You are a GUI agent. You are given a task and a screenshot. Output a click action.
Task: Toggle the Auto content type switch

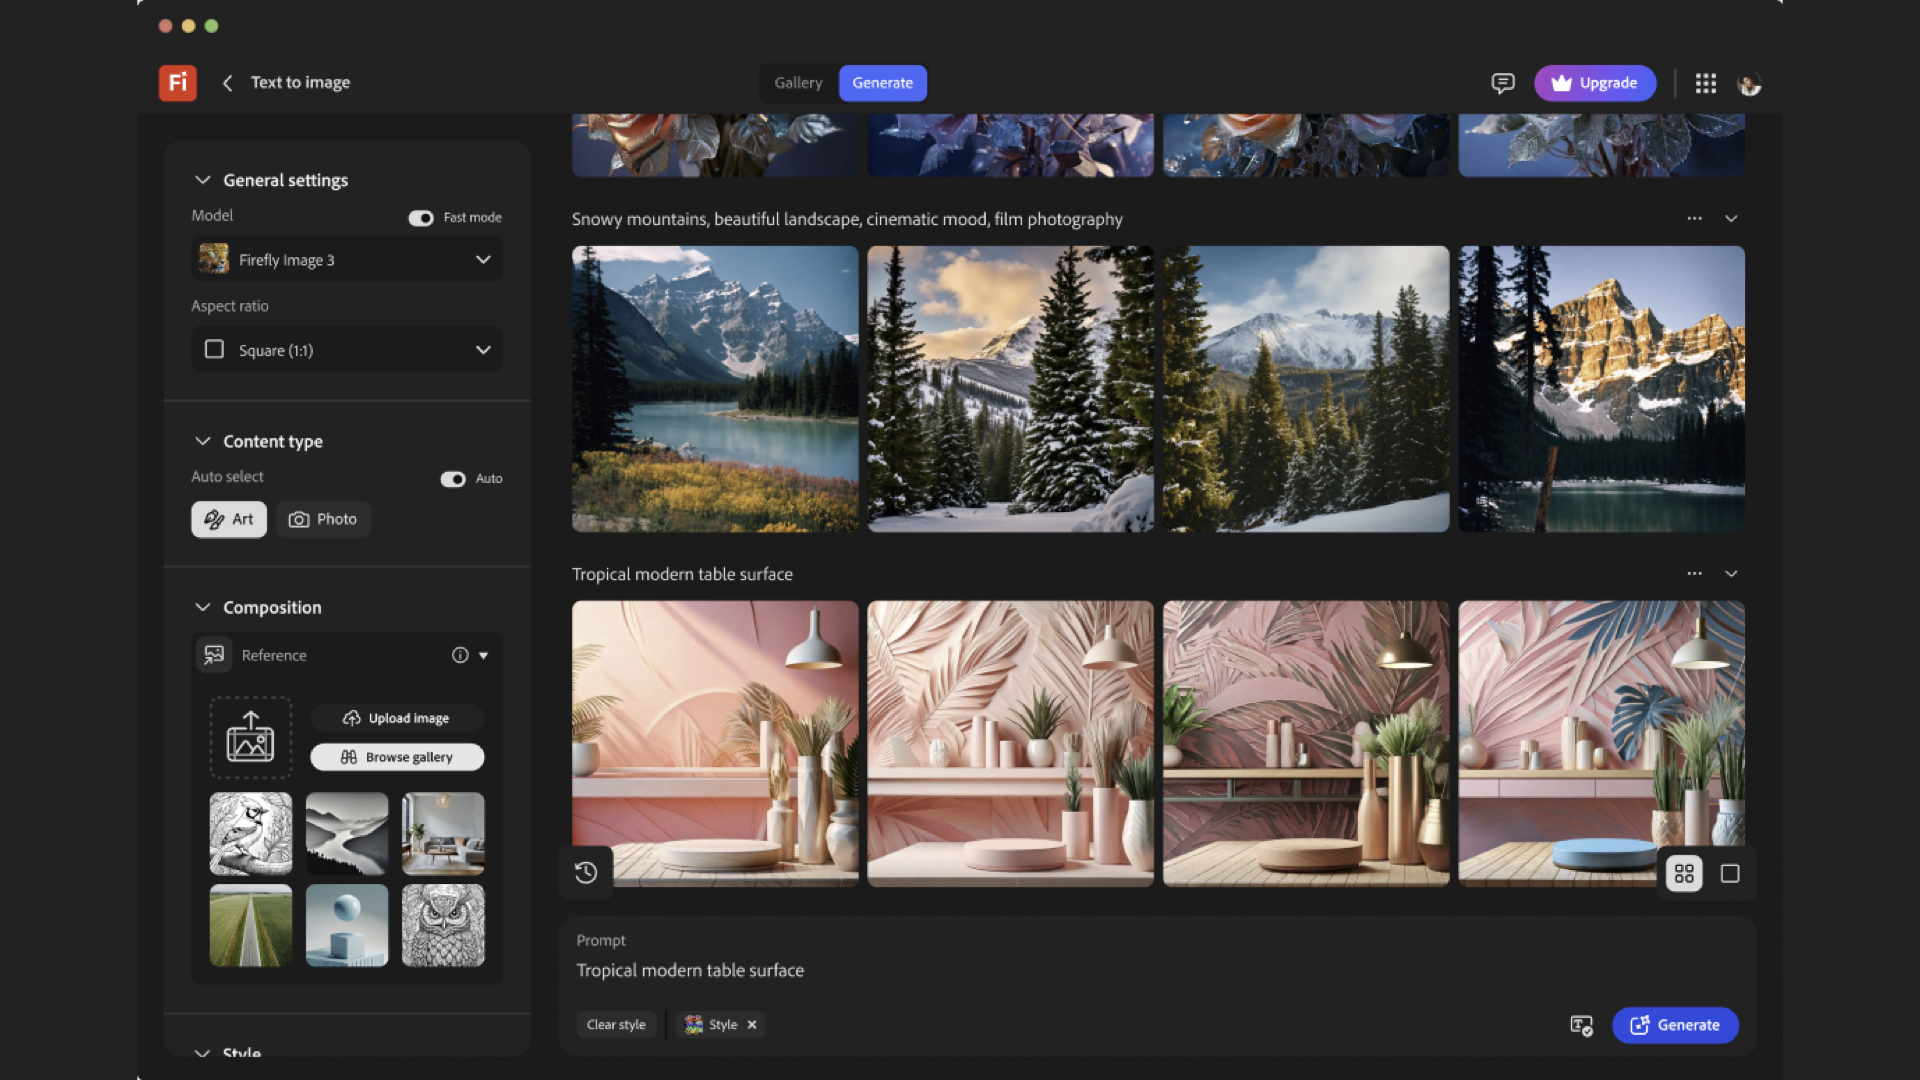click(x=453, y=479)
